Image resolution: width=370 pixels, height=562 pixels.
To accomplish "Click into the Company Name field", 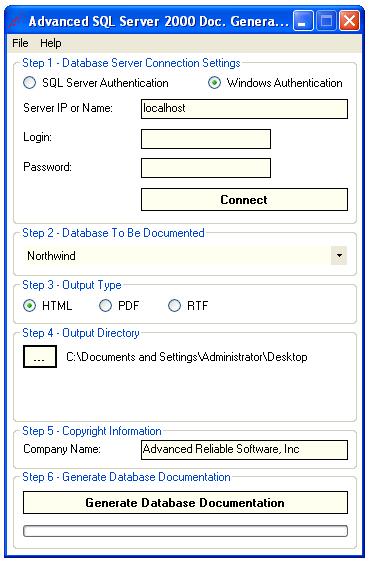I will point(244,450).
